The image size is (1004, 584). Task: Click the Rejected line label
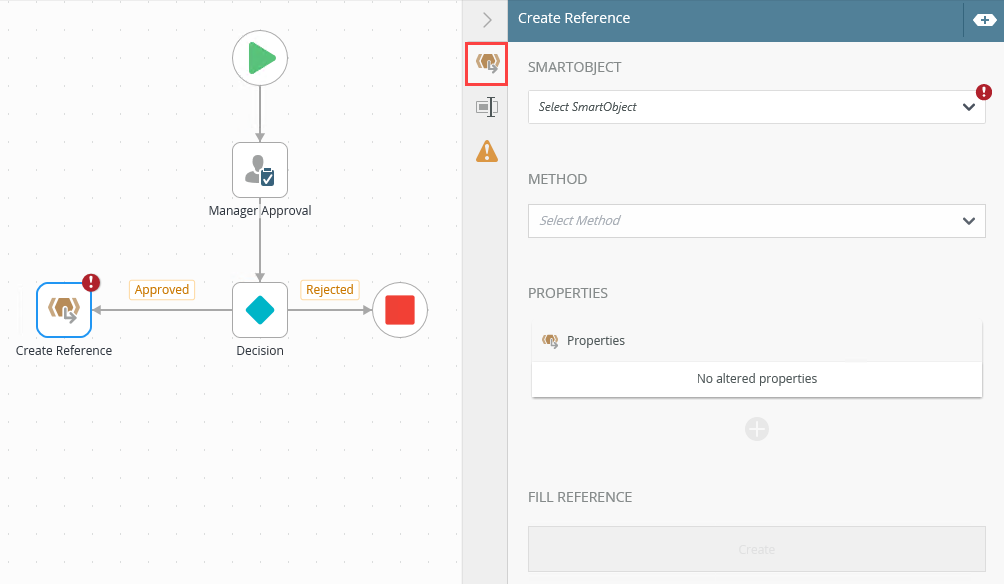point(330,289)
